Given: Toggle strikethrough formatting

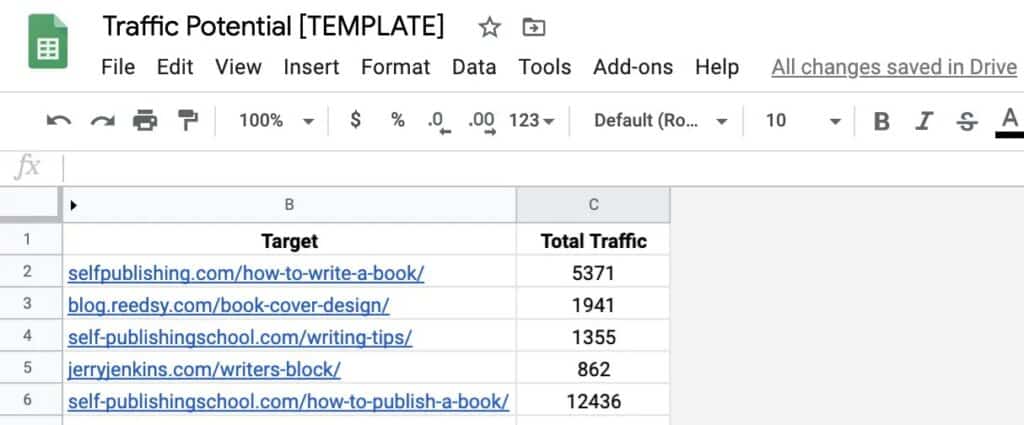Looking at the screenshot, I should click(x=967, y=121).
